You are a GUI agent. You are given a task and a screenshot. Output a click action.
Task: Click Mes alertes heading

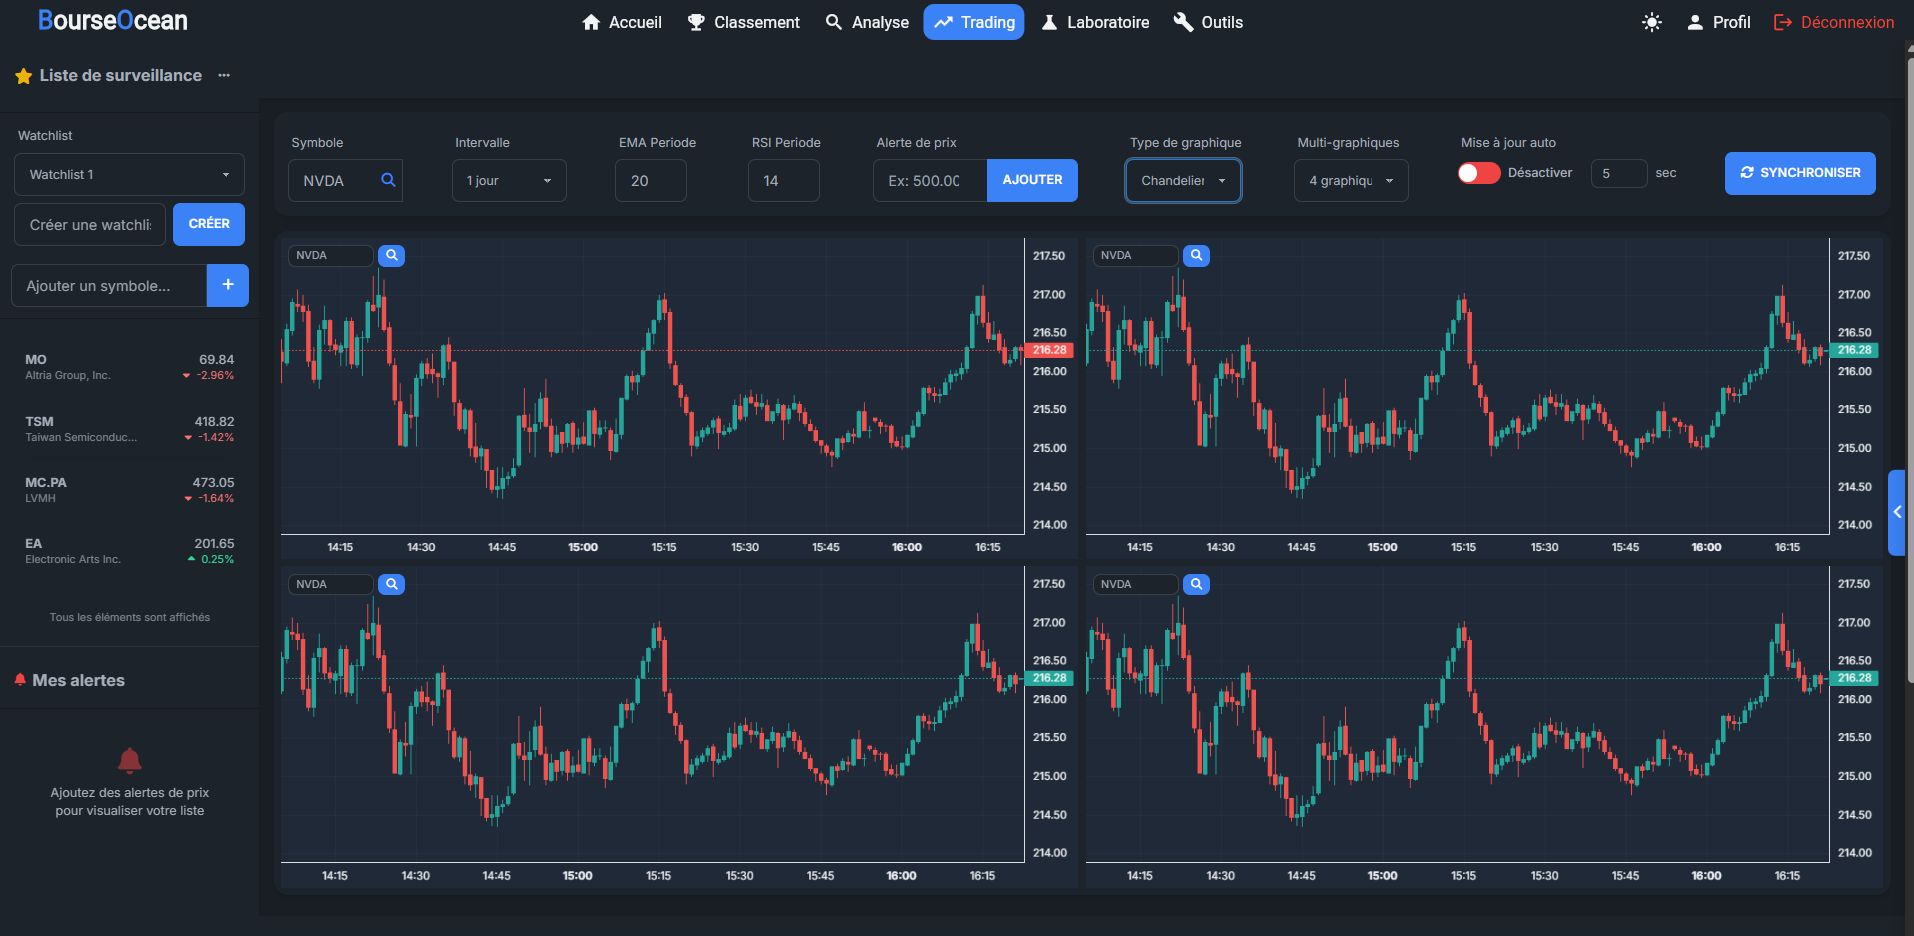pos(79,680)
